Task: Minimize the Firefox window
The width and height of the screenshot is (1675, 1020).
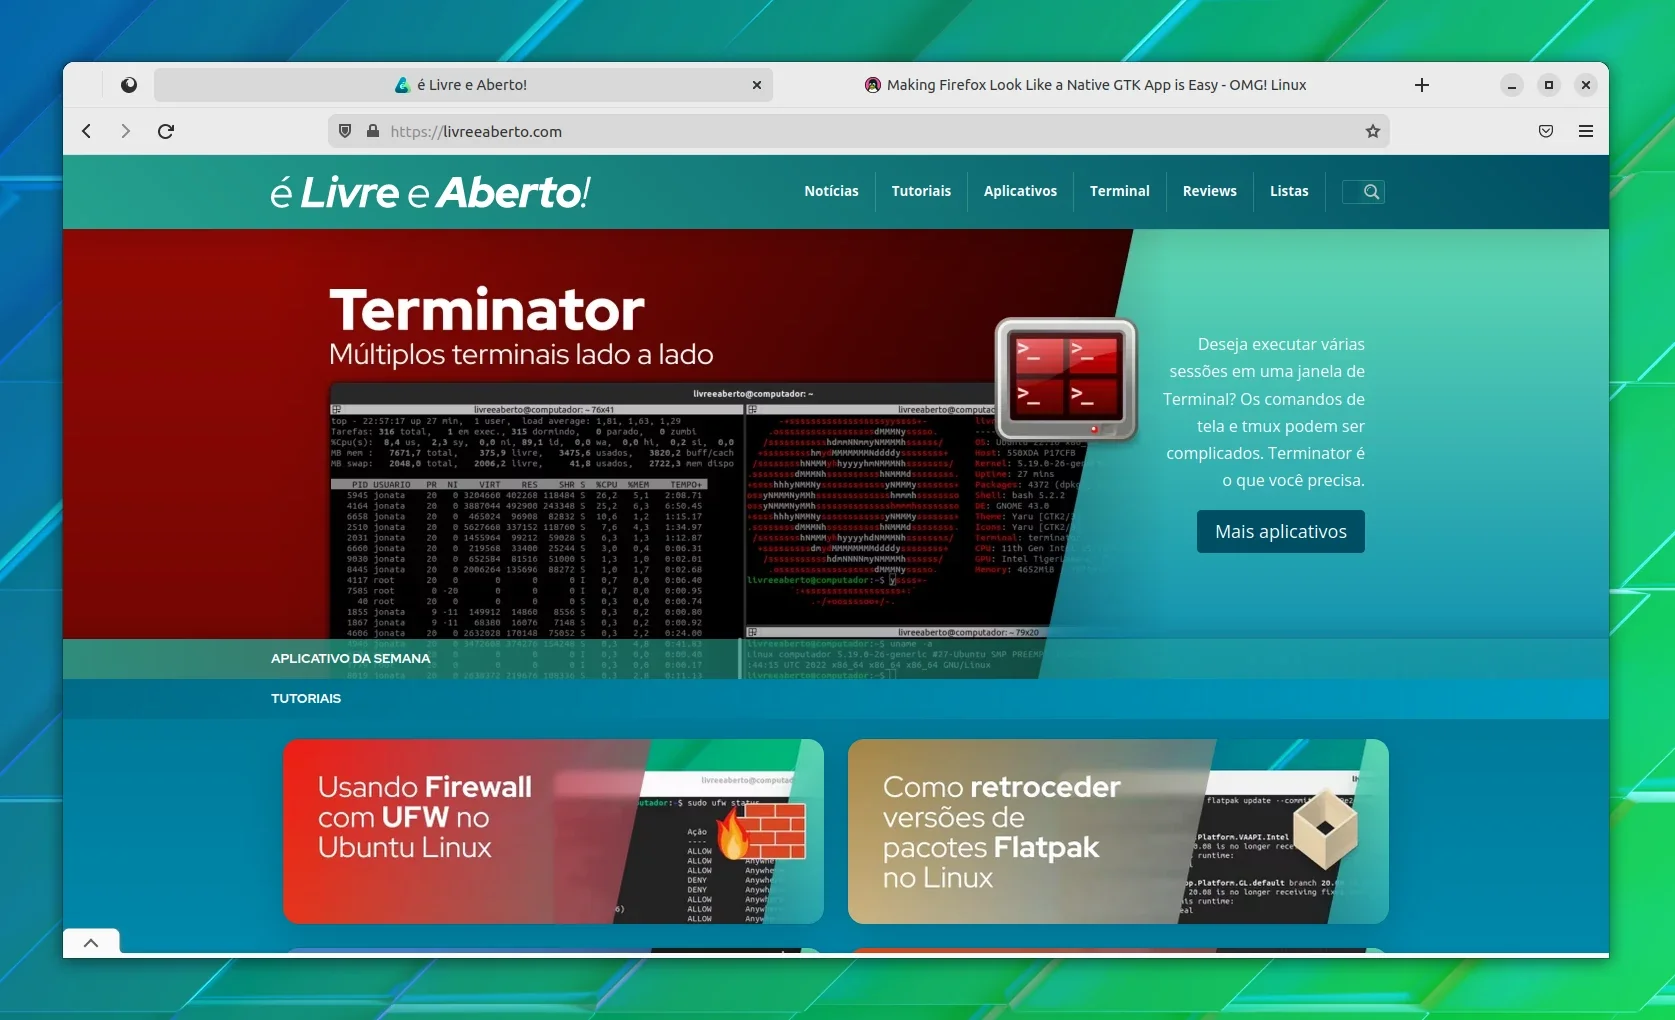Action: pyautogui.click(x=1512, y=85)
